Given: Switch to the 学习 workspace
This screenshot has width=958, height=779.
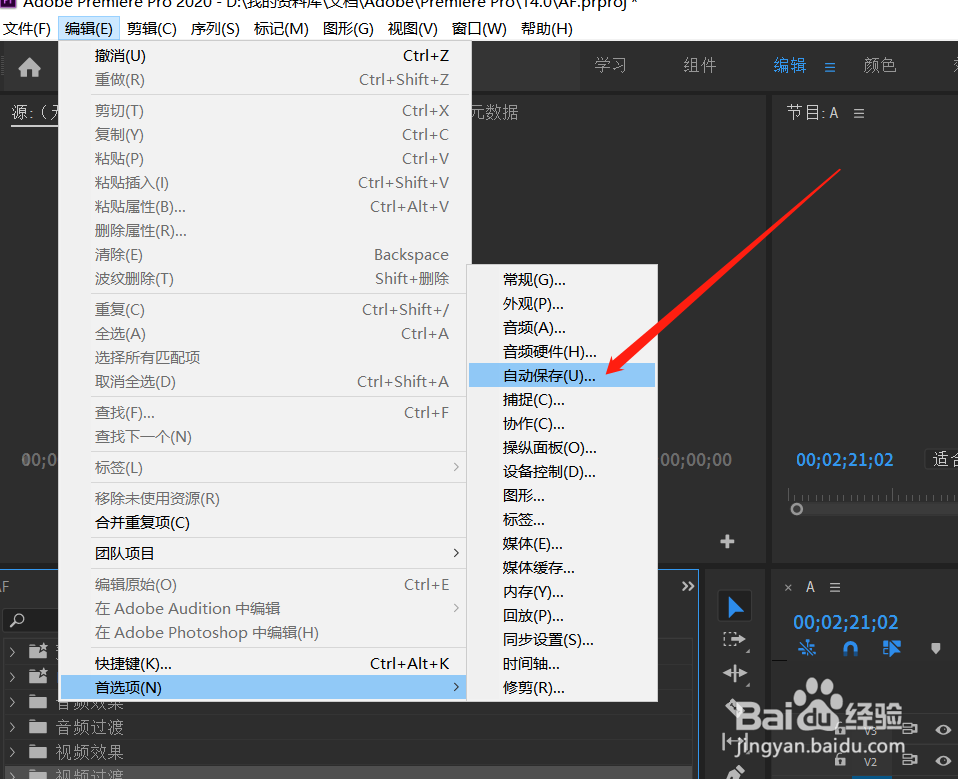Looking at the screenshot, I should pyautogui.click(x=610, y=65).
